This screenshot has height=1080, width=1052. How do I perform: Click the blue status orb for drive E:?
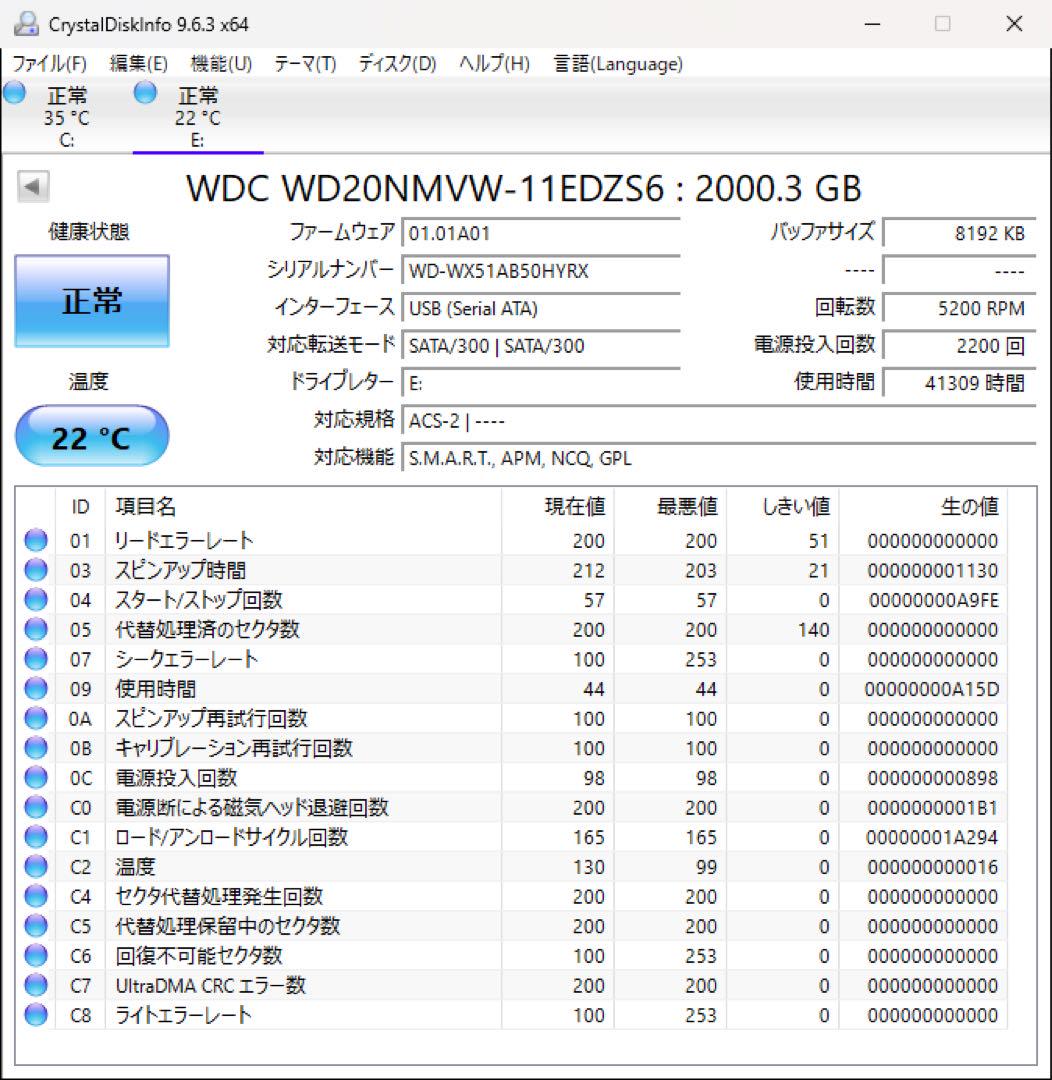[x=145, y=92]
